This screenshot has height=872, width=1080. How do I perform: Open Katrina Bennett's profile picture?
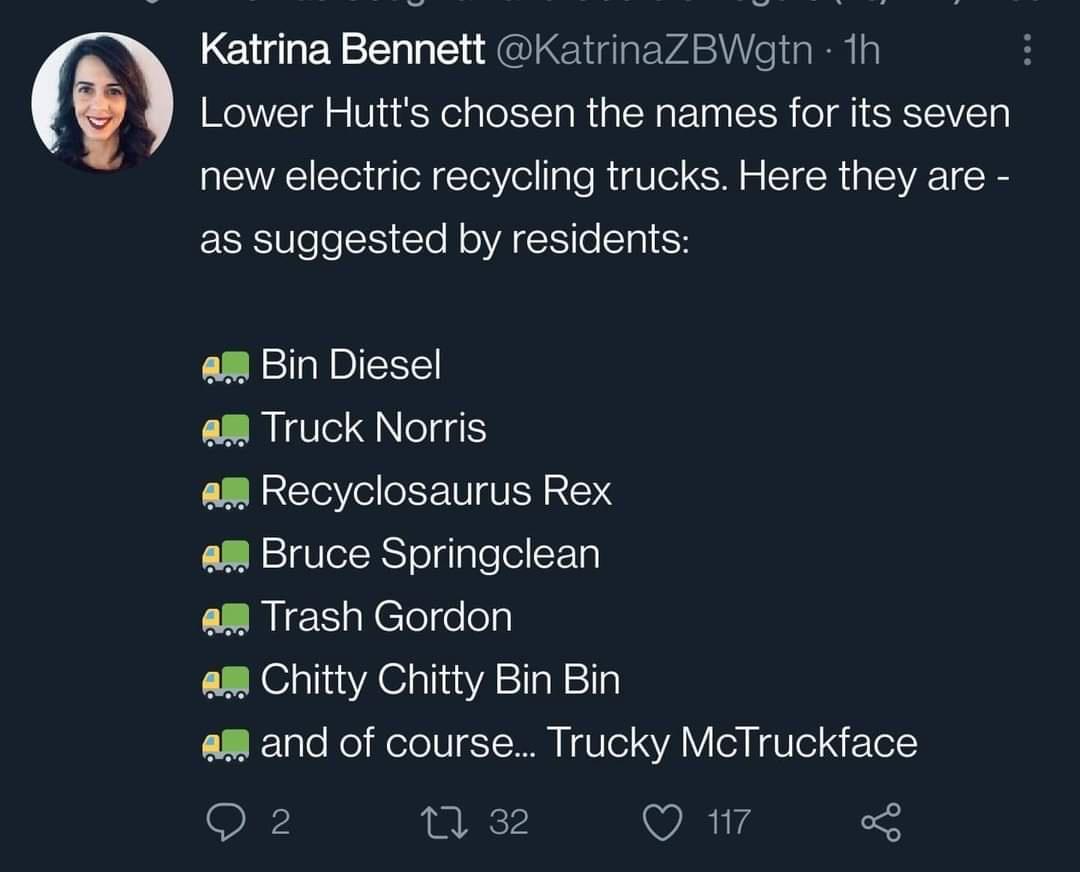(102, 102)
